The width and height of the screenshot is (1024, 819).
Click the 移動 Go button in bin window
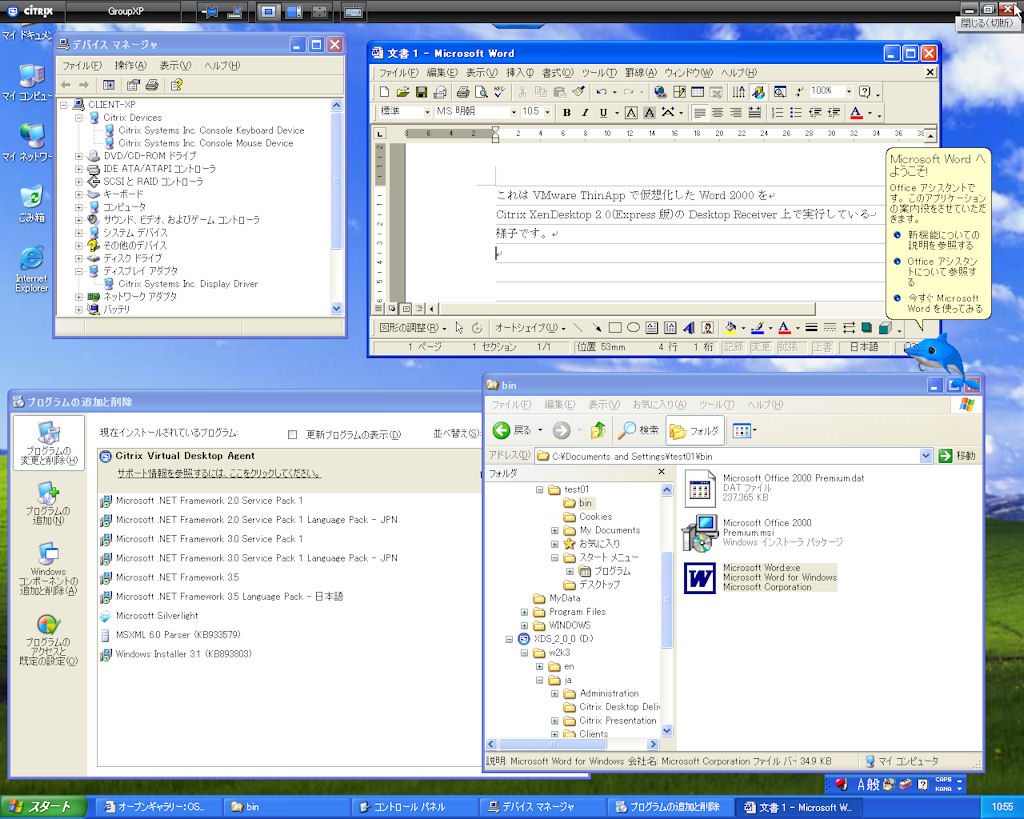(957, 456)
